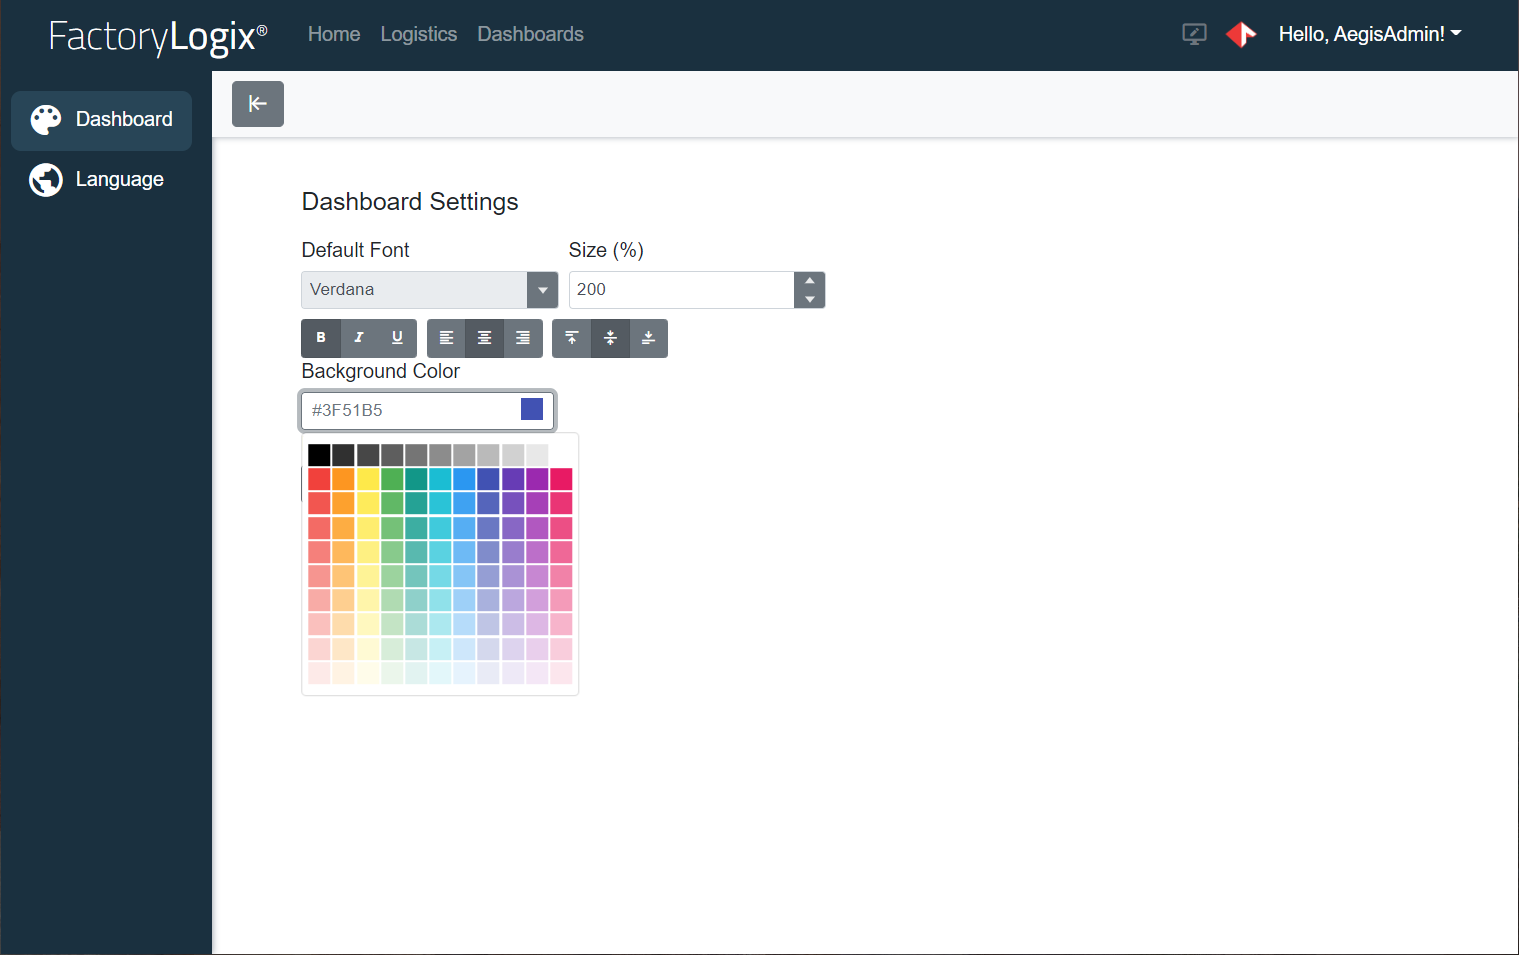Open the Language settings panel
1519x956 pixels.
101,179
